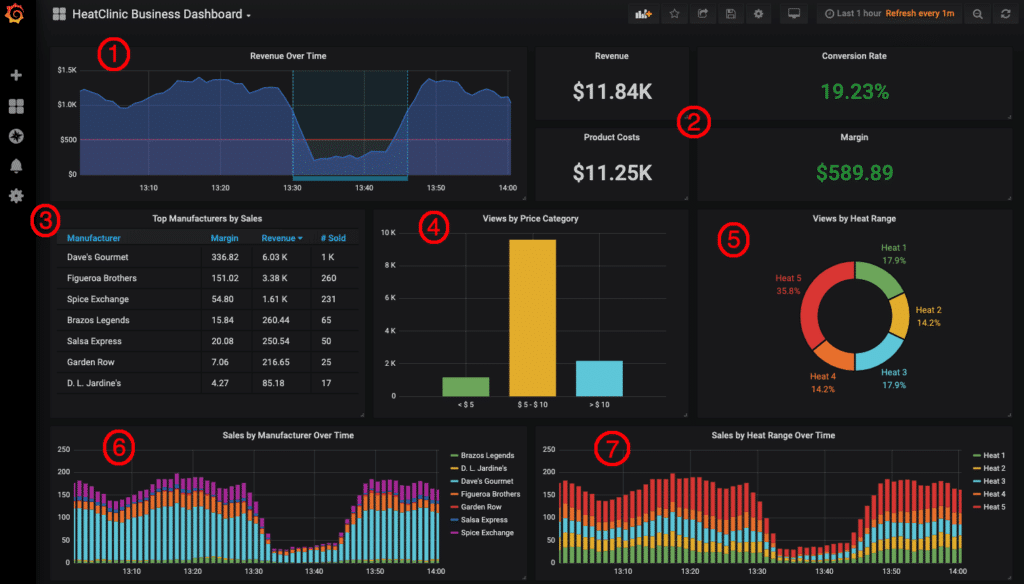This screenshot has width=1024, height=584.
Task: Click the zoom out magnifier icon
Action: (x=978, y=14)
